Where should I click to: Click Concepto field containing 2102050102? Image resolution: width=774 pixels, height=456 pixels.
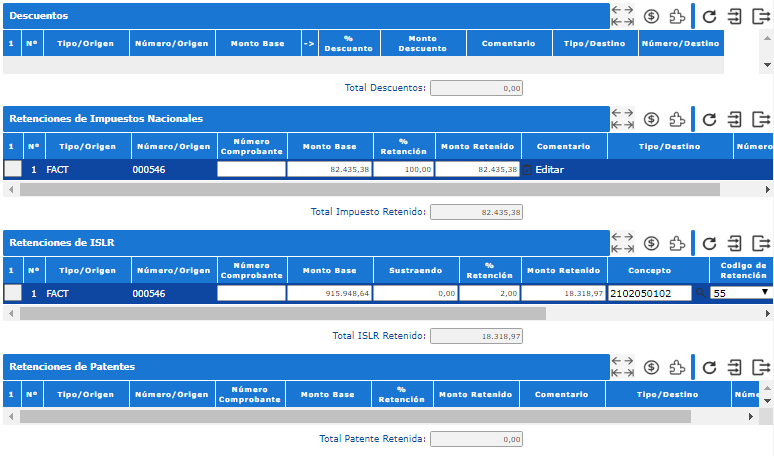(650, 293)
